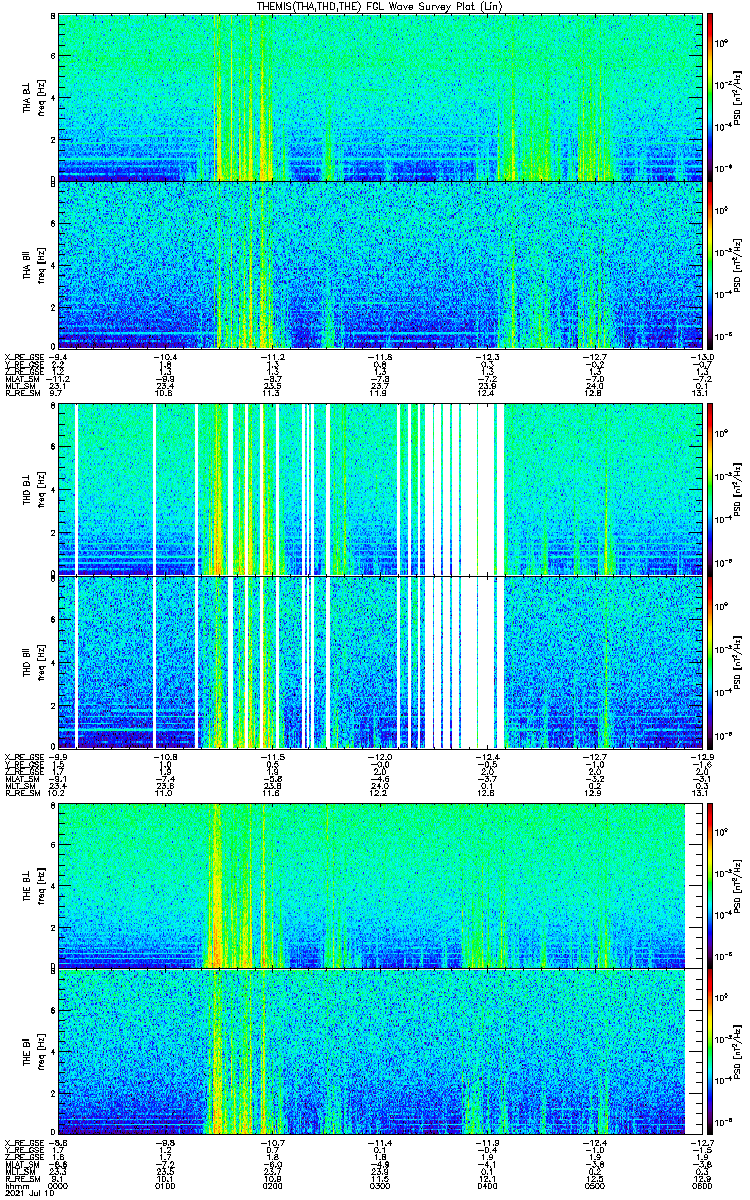Image resolution: width=750 pixels, height=1200 pixels.
Task: Click the 'hhmm' time axis label
Action: (x=16, y=1185)
